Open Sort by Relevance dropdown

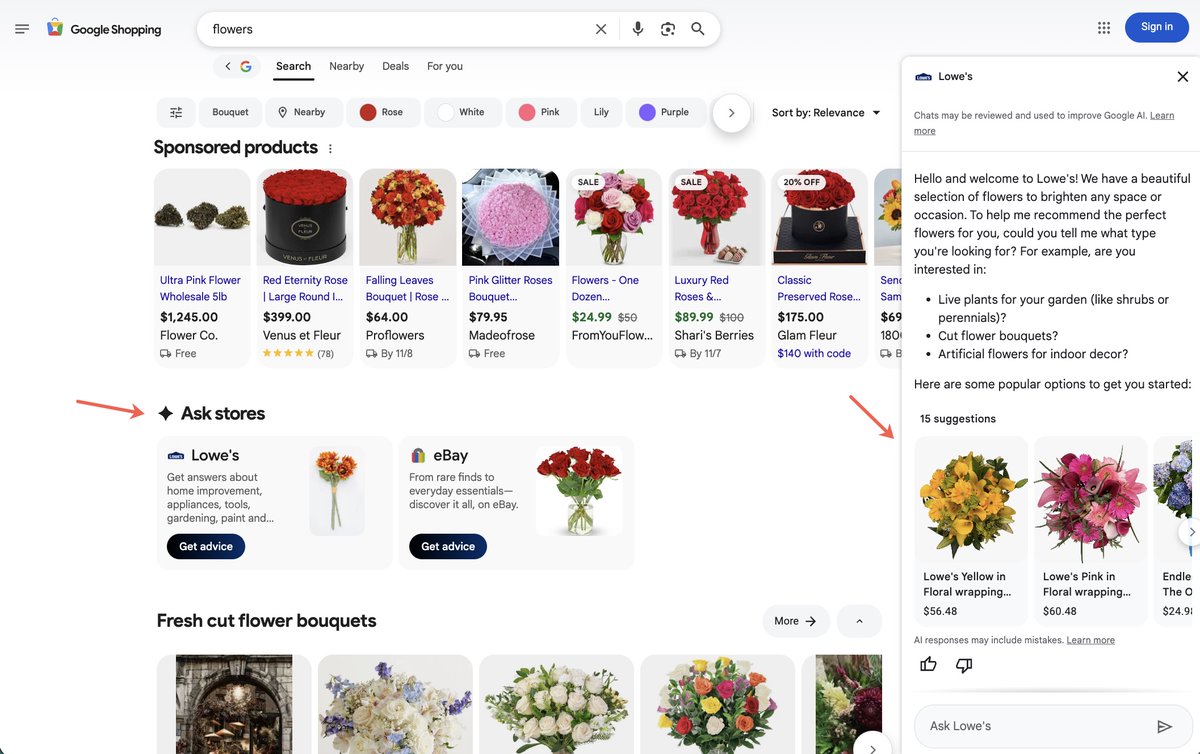(x=826, y=113)
